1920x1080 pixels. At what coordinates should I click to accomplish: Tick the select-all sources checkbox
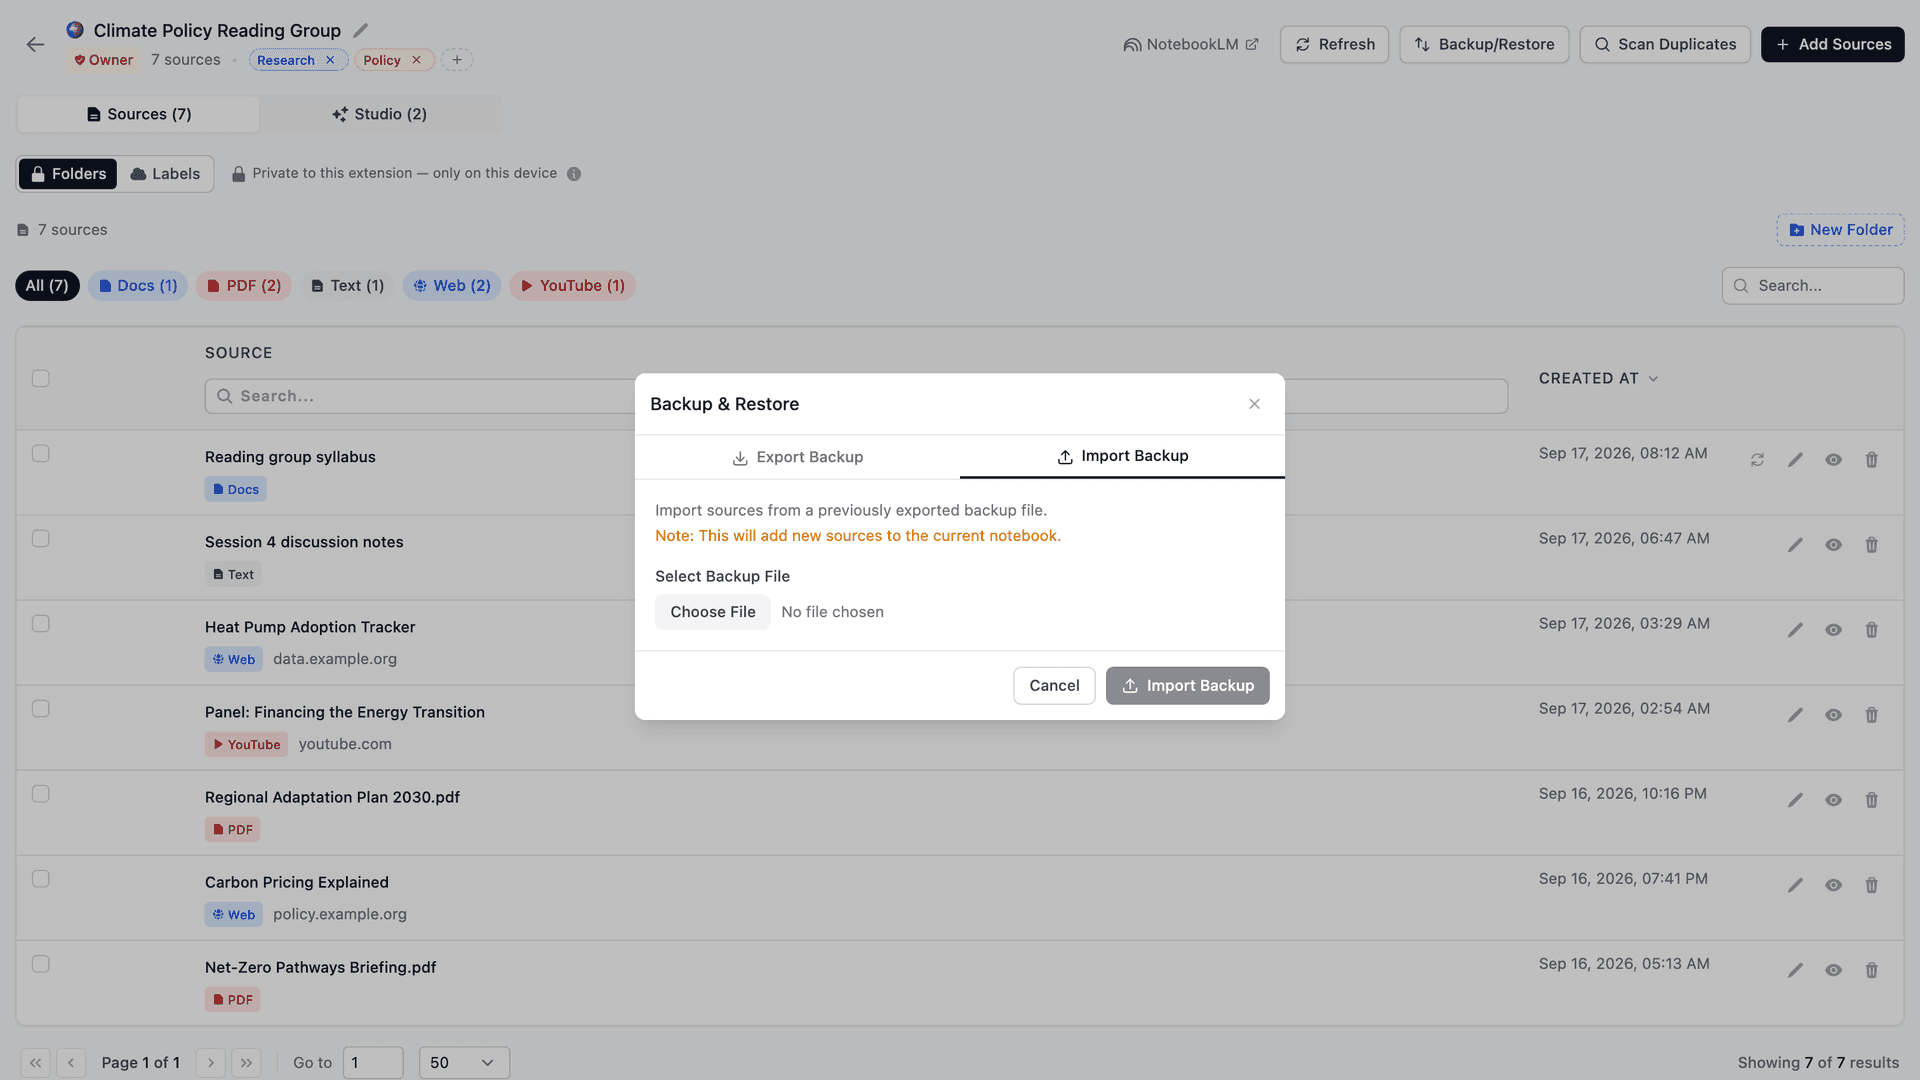pyautogui.click(x=40, y=378)
